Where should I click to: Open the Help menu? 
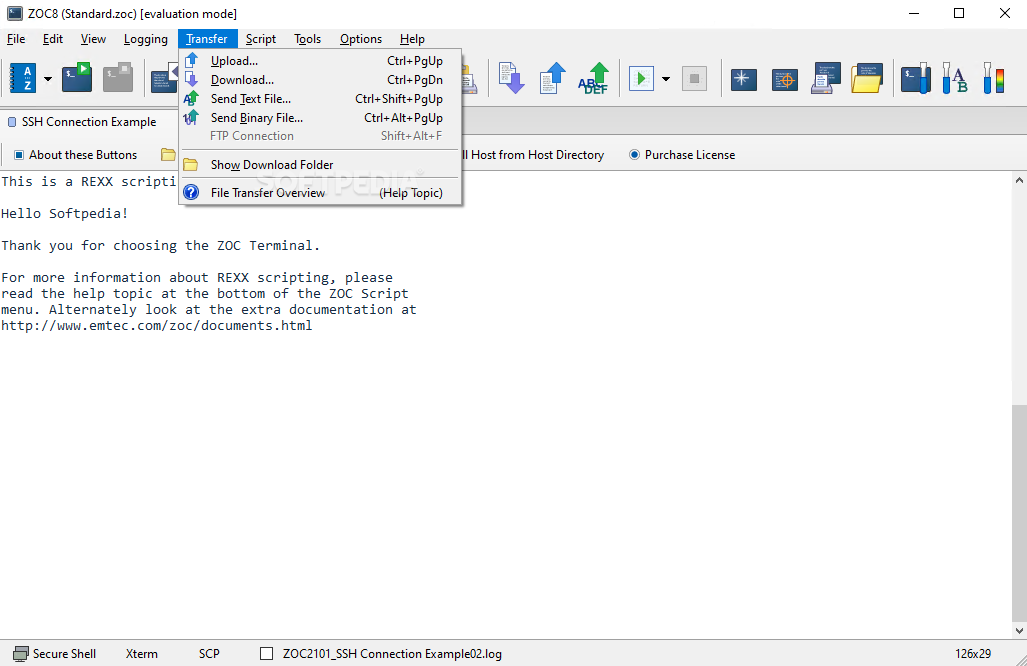[x=412, y=39]
